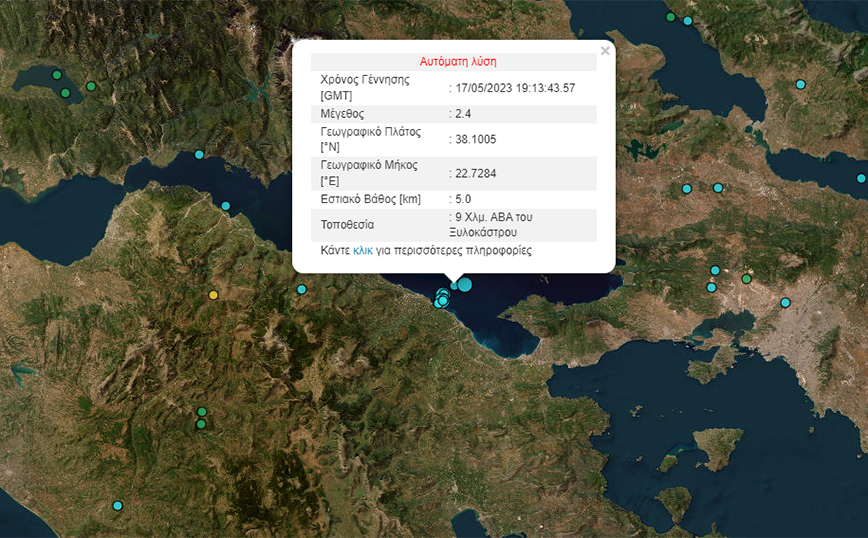Screen dimensions: 868x538
Task: Select the longitude value 22.7284
Action: click(x=475, y=173)
